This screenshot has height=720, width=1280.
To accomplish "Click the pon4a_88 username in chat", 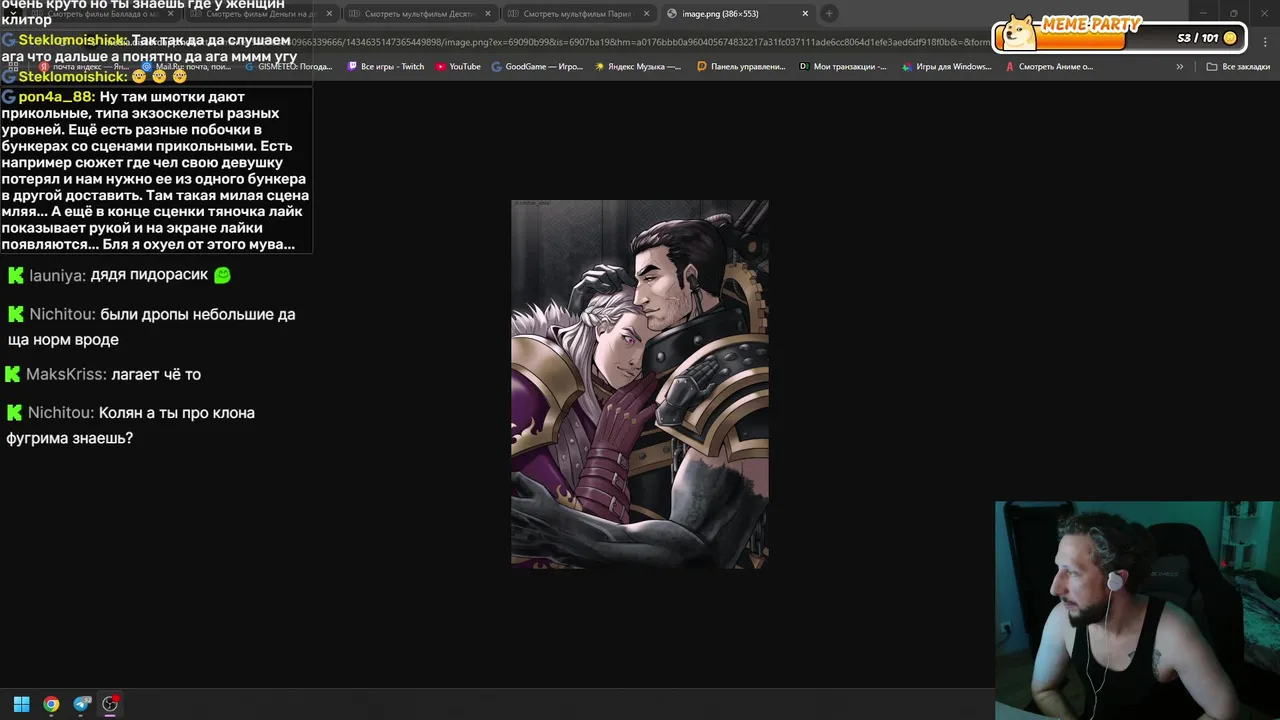I will [56, 97].
